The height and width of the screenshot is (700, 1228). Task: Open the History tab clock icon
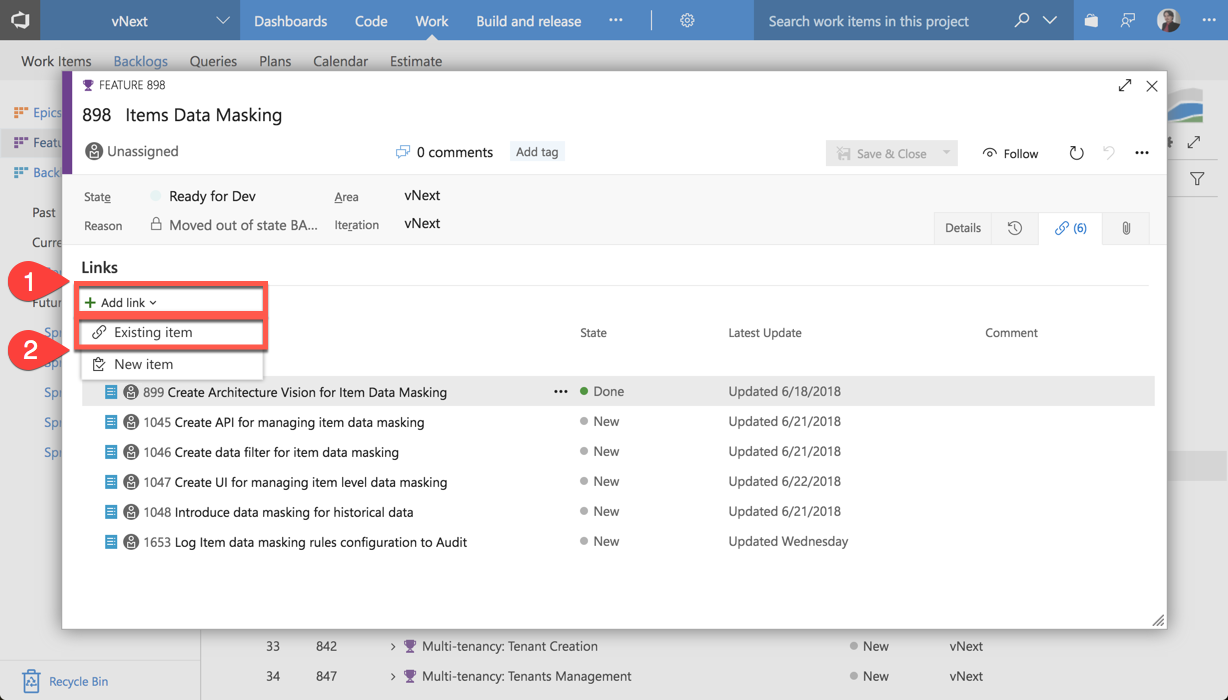point(1014,228)
